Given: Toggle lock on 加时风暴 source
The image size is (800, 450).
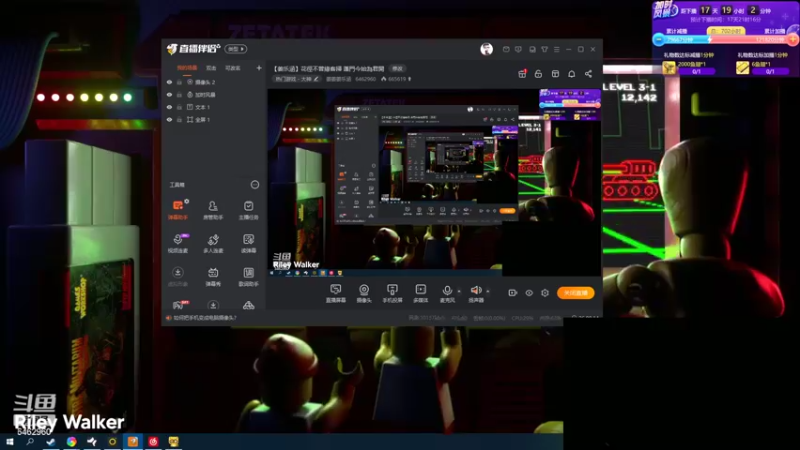Looking at the screenshot, I should (179, 94).
